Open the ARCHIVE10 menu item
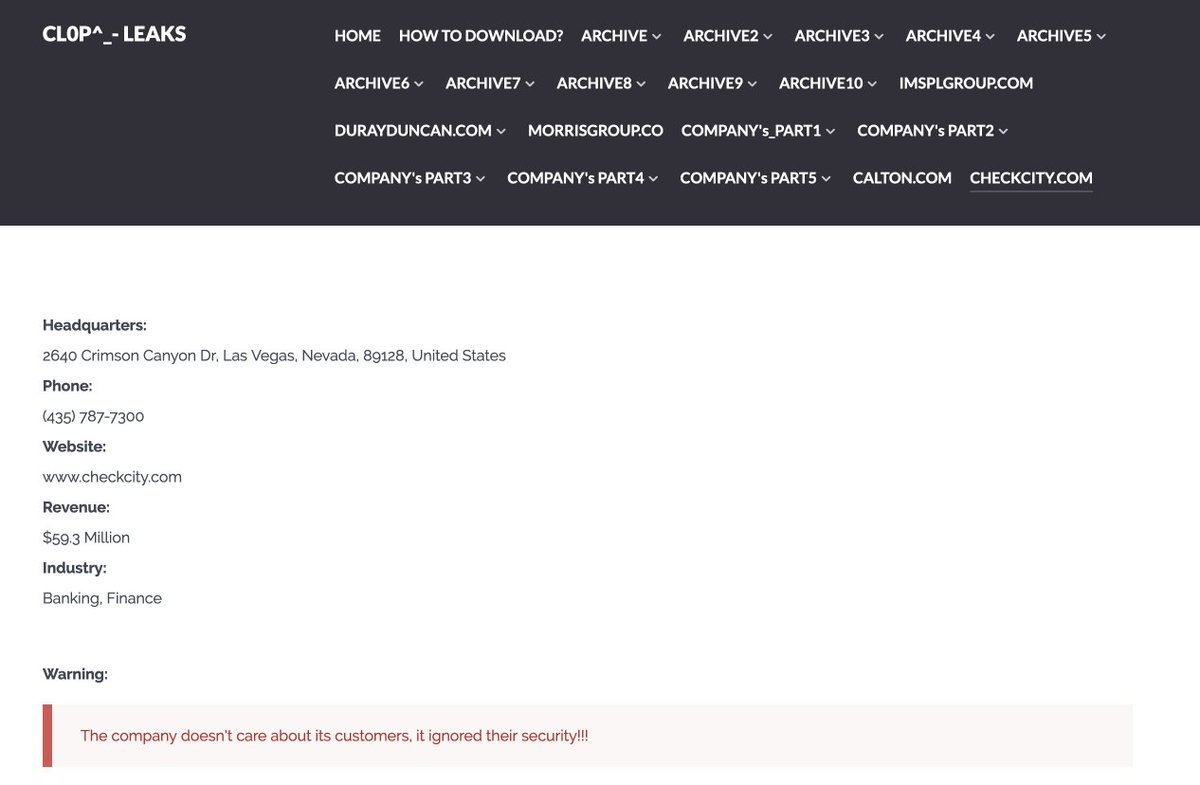Screen dimensions: 1200x785 [x=821, y=83]
